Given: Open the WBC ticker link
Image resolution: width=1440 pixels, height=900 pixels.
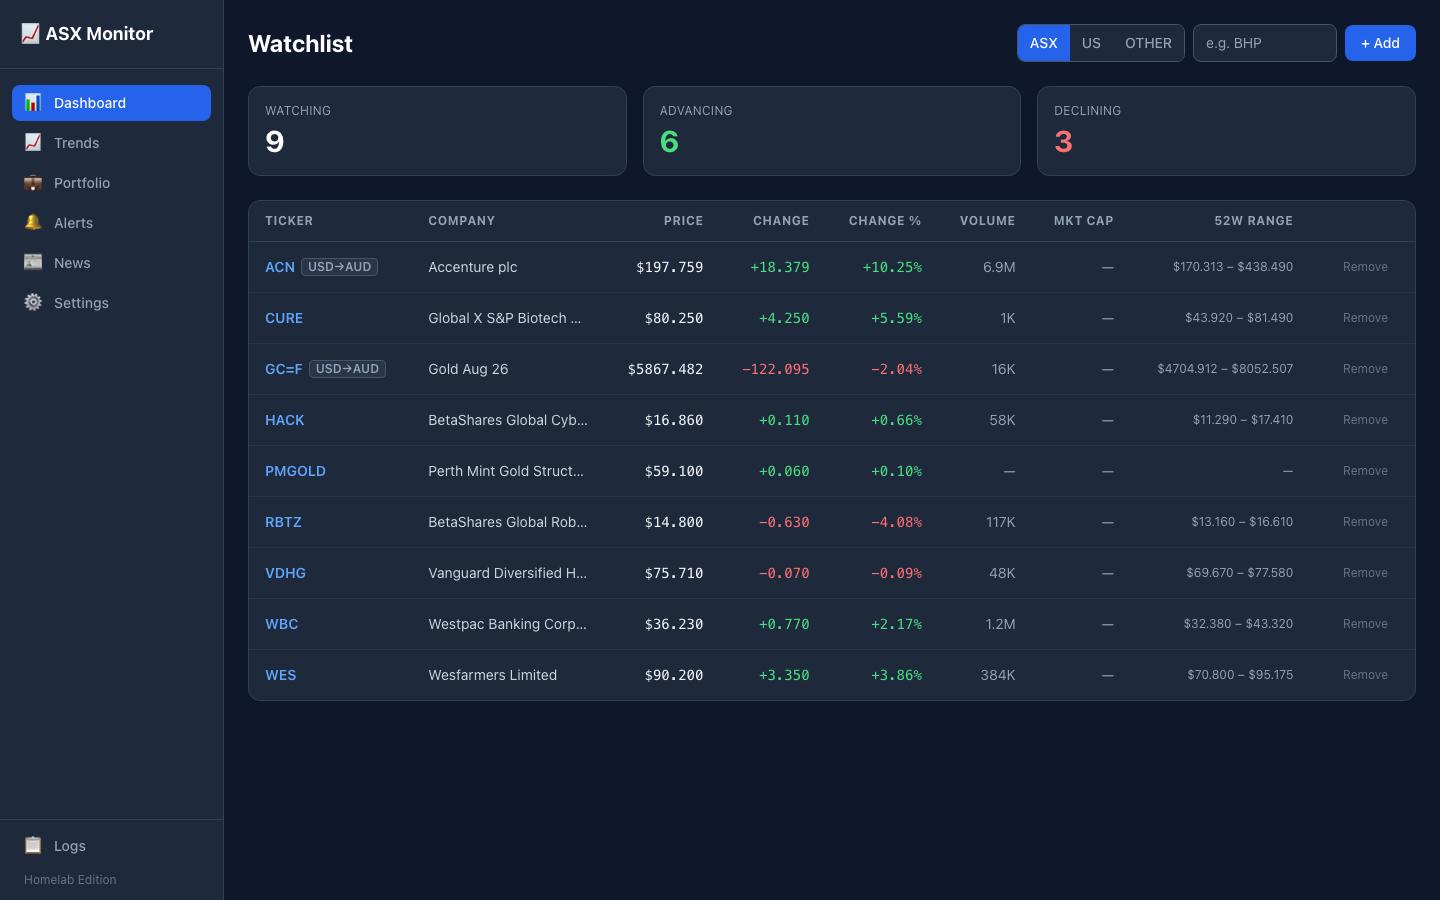Looking at the screenshot, I should [x=281, y=624].
